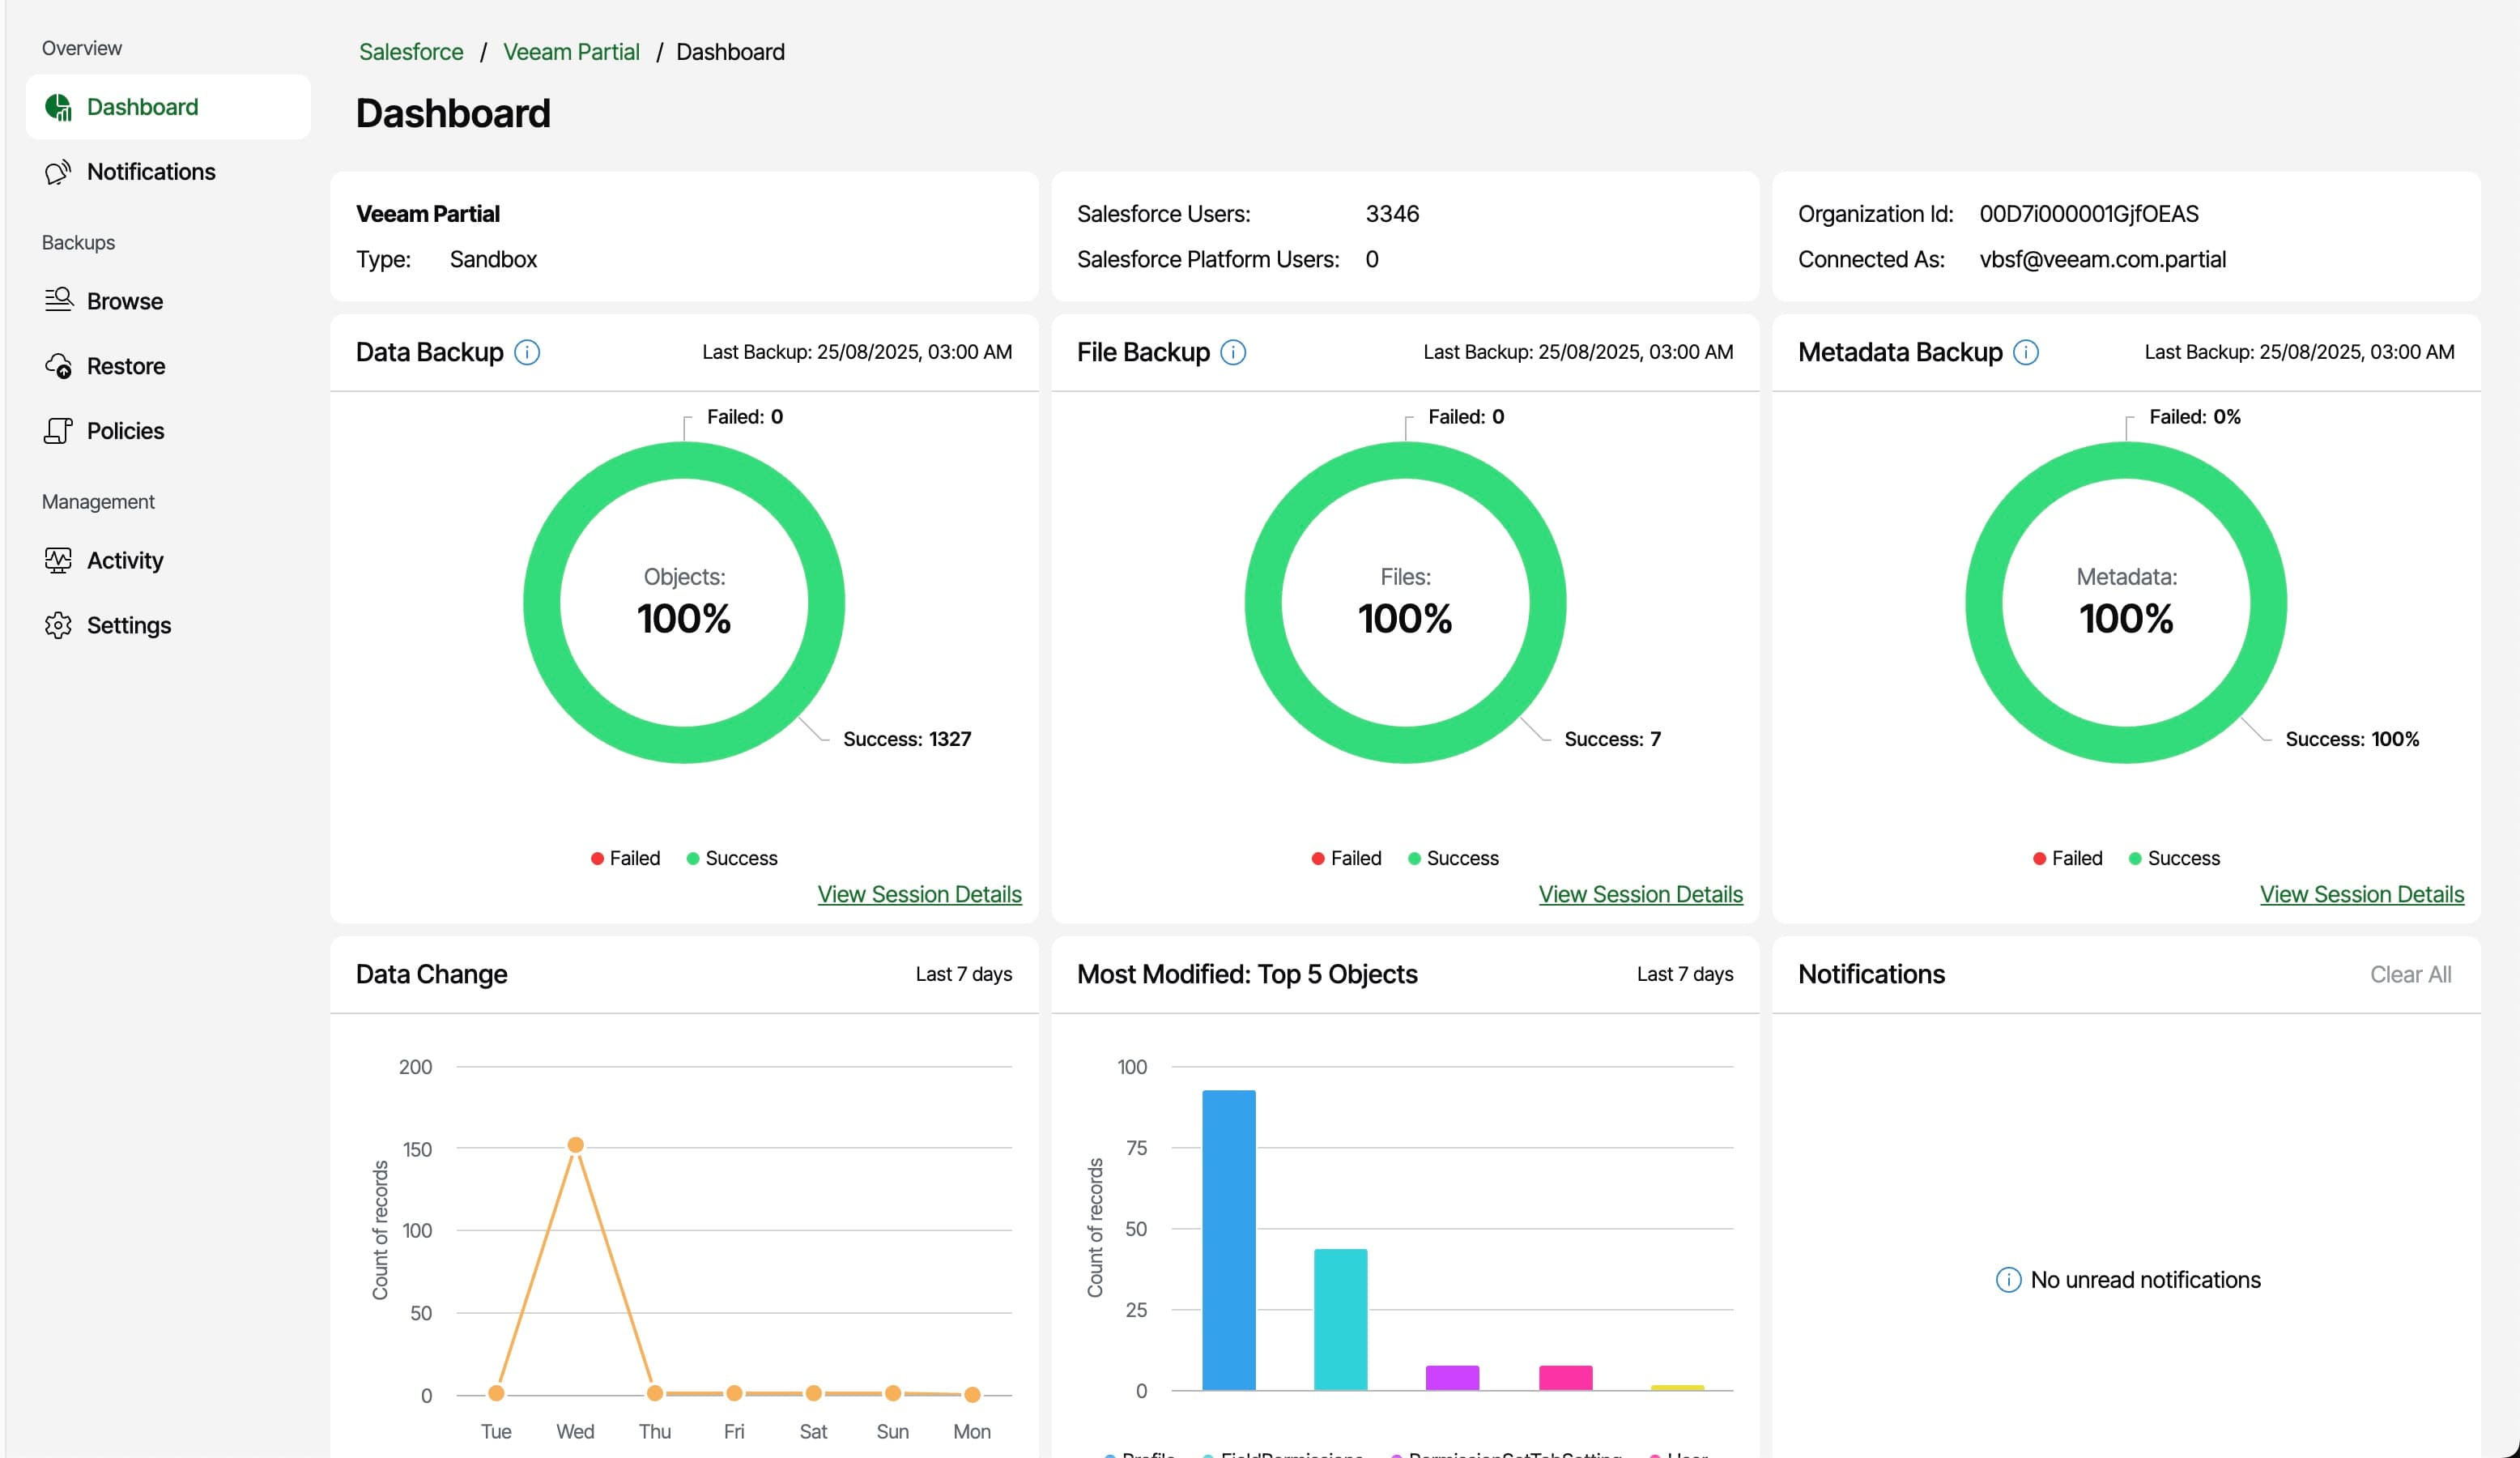Open the Restore page

[x=168, y=366]
